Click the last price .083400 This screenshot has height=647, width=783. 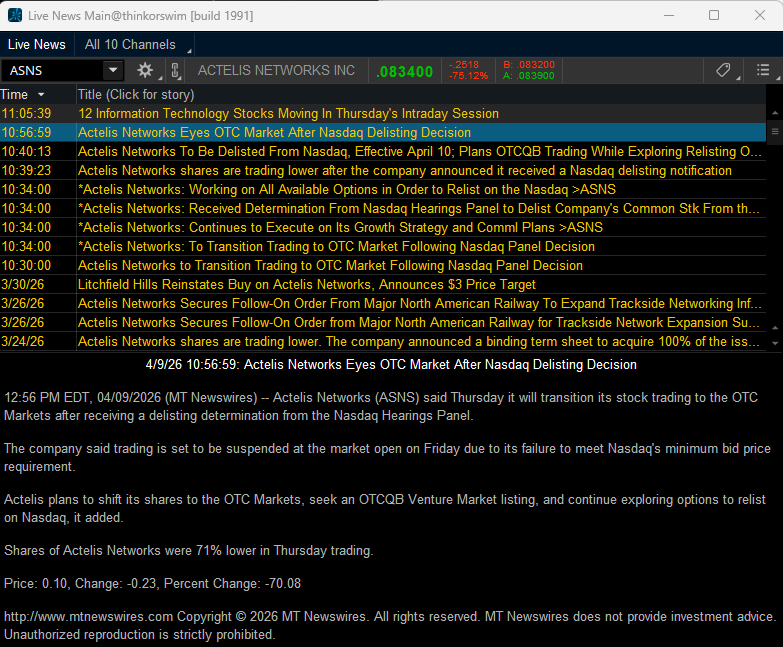404,71
